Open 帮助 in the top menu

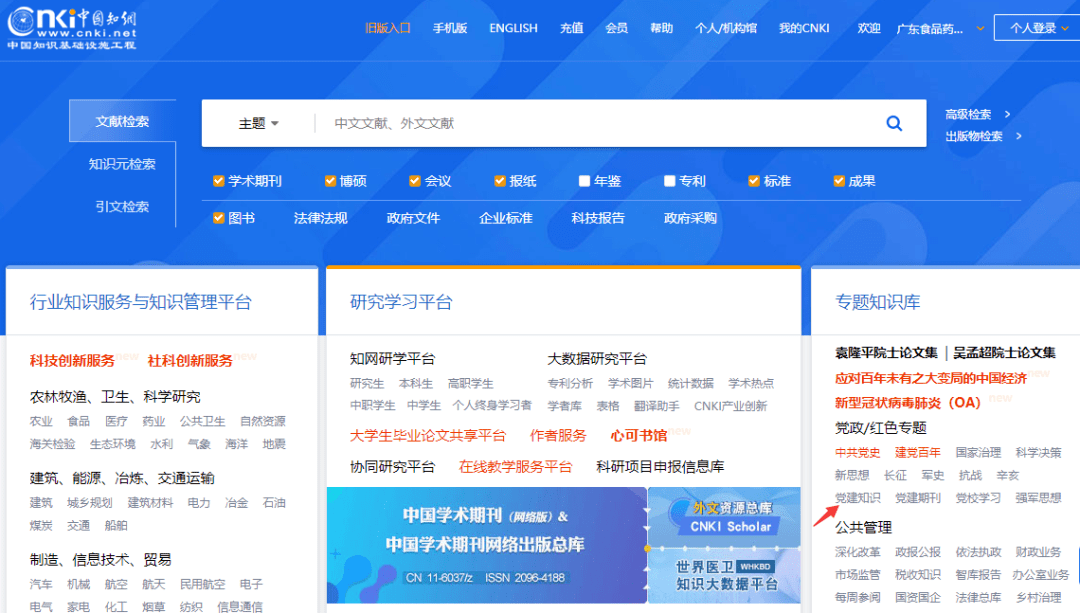661,28
